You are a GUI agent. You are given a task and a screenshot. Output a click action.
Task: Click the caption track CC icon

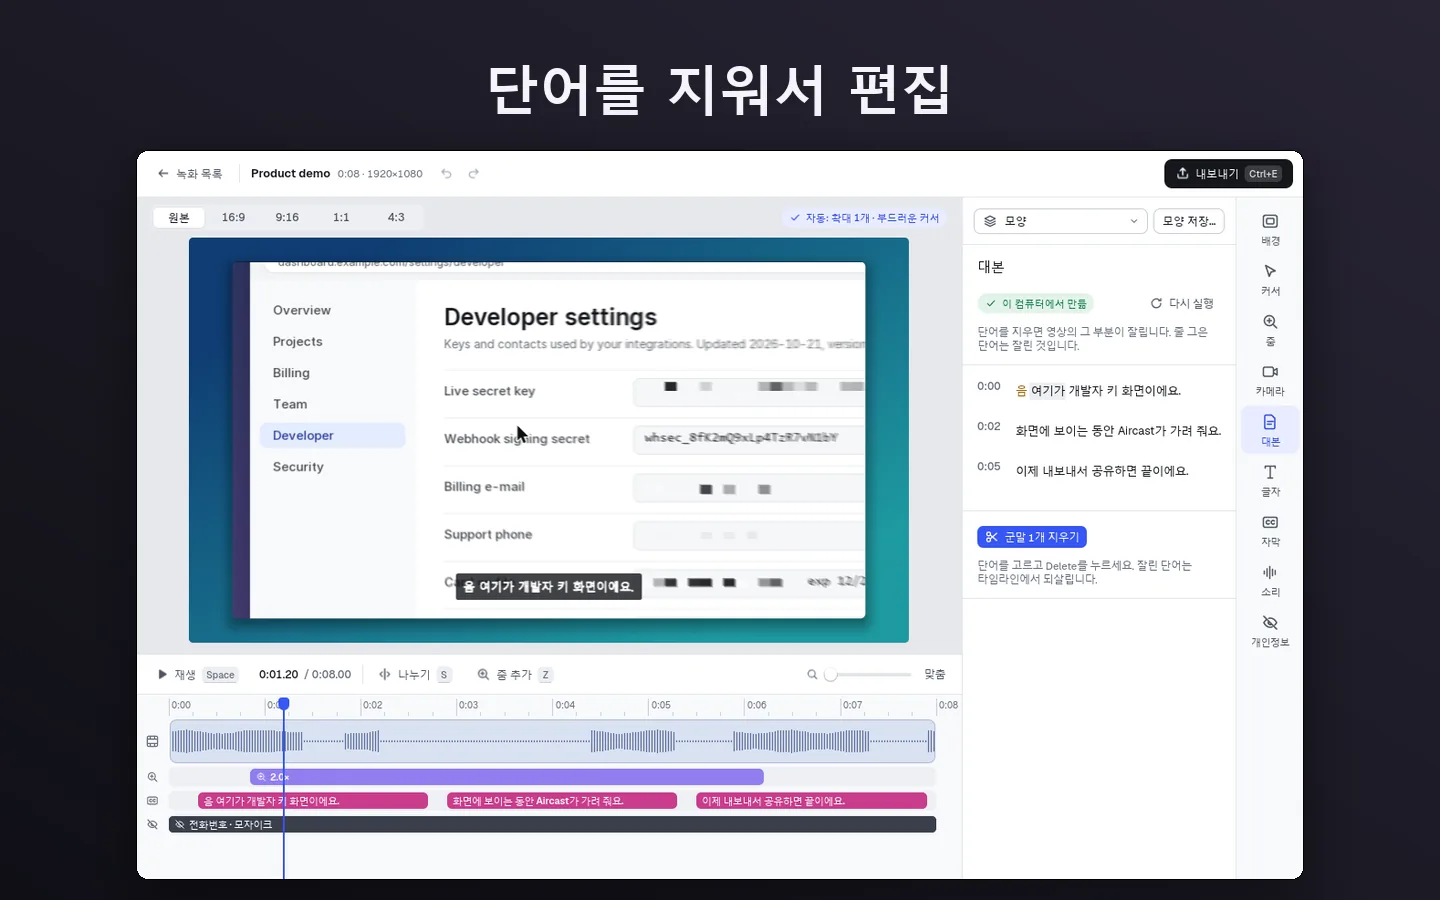click(x=152, y=801)
